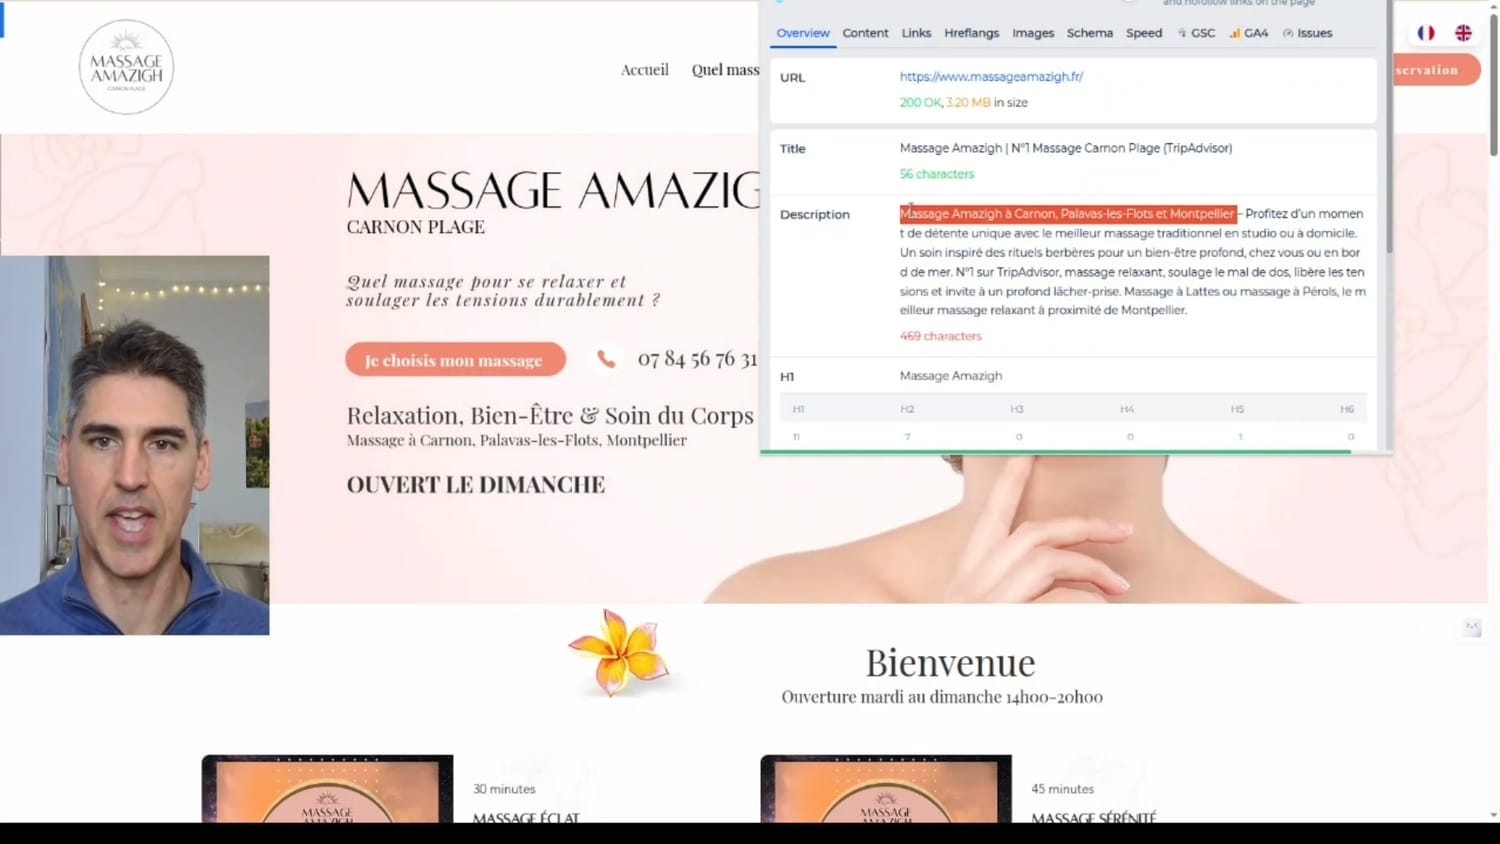Image resolution: width=1500 pixels, height=844 pixels.
Task: Click 'Je choisis mon massage' button
Action: [x=455, y=360]
